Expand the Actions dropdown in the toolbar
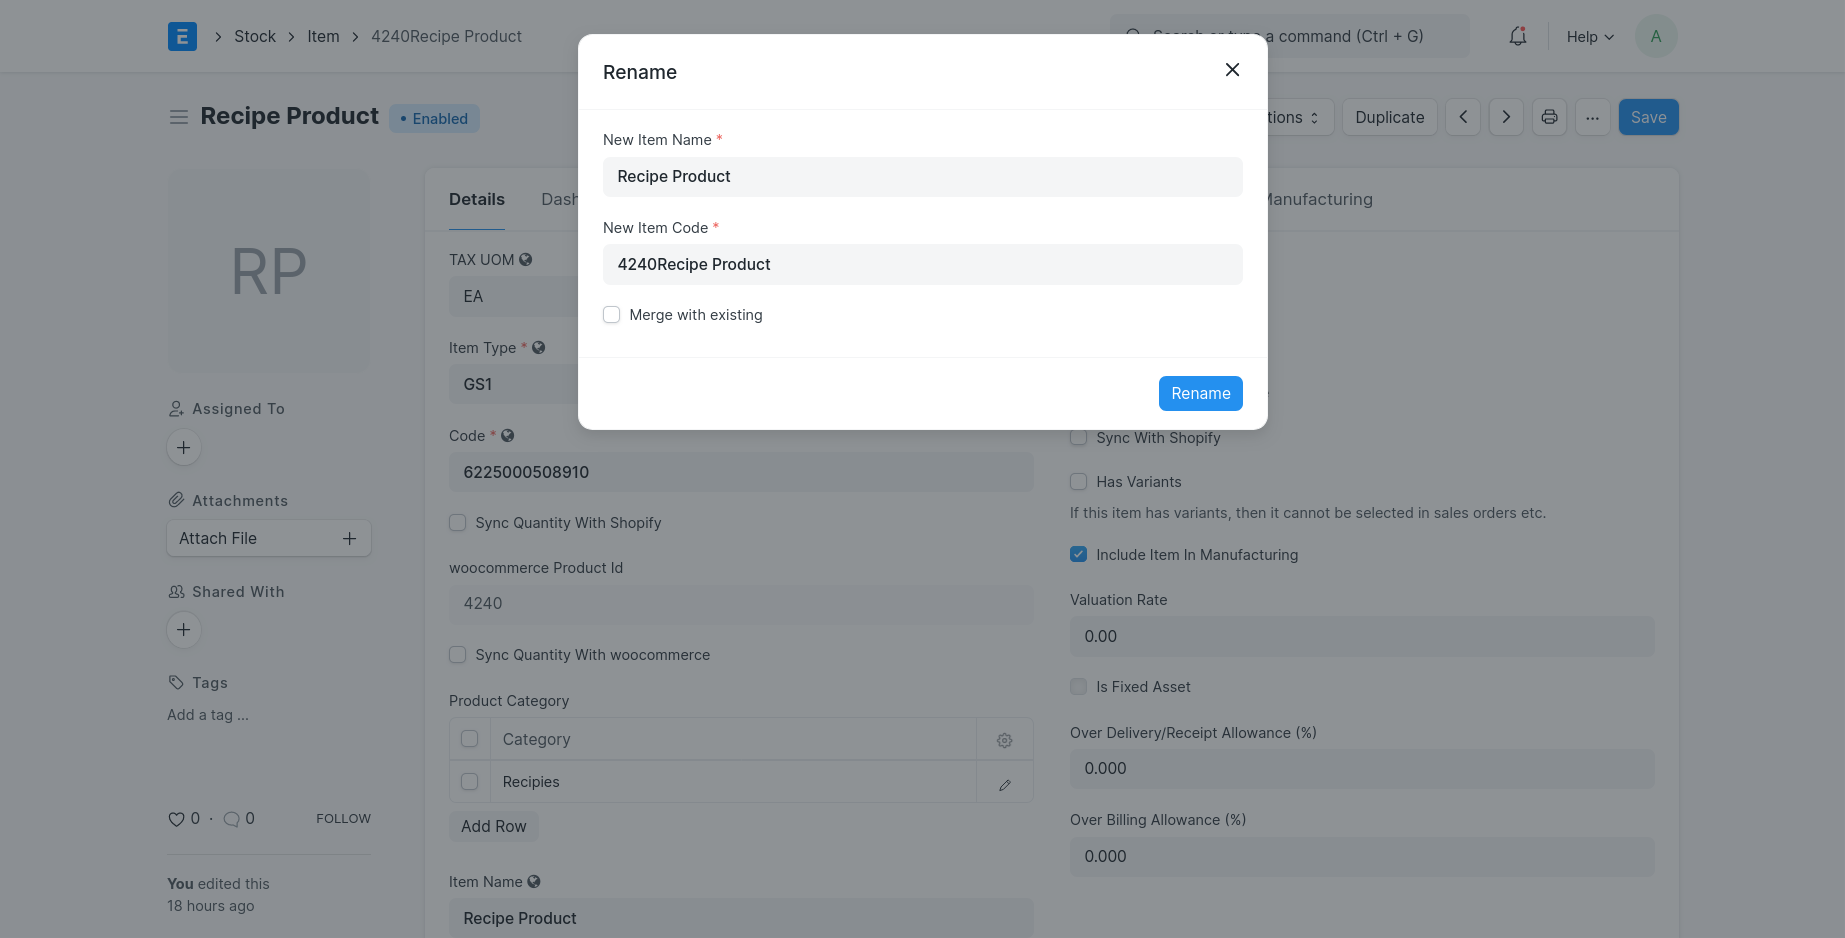 [x=1293, y=117]
